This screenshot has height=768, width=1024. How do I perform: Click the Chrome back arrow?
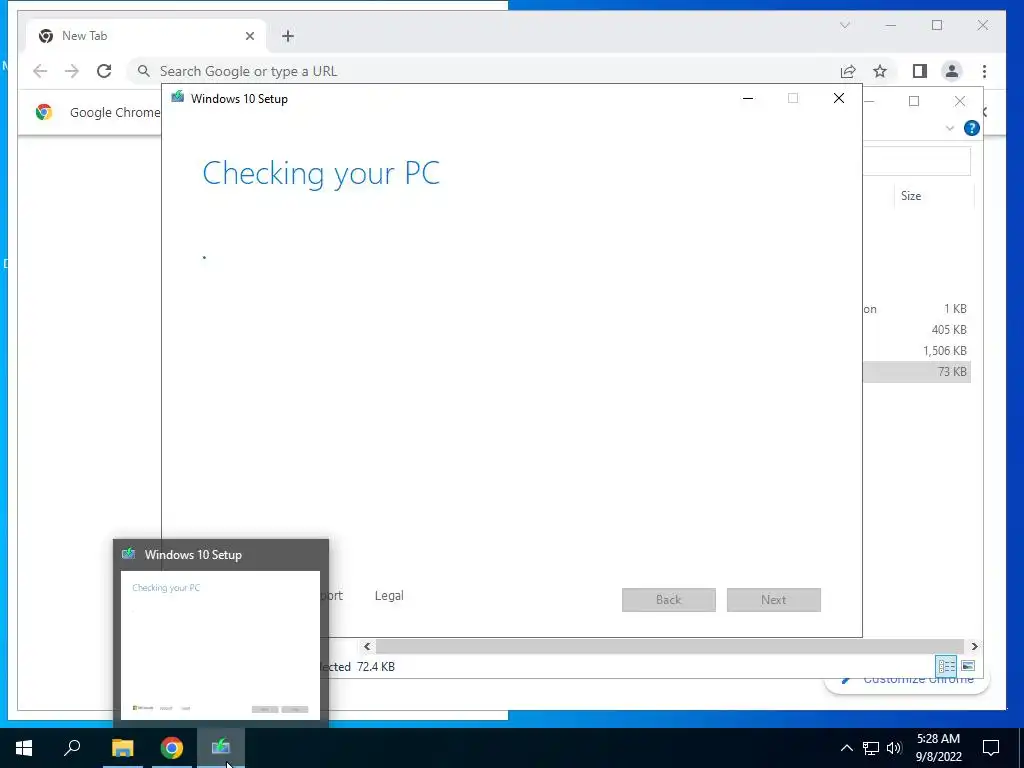tap(40, 71)
